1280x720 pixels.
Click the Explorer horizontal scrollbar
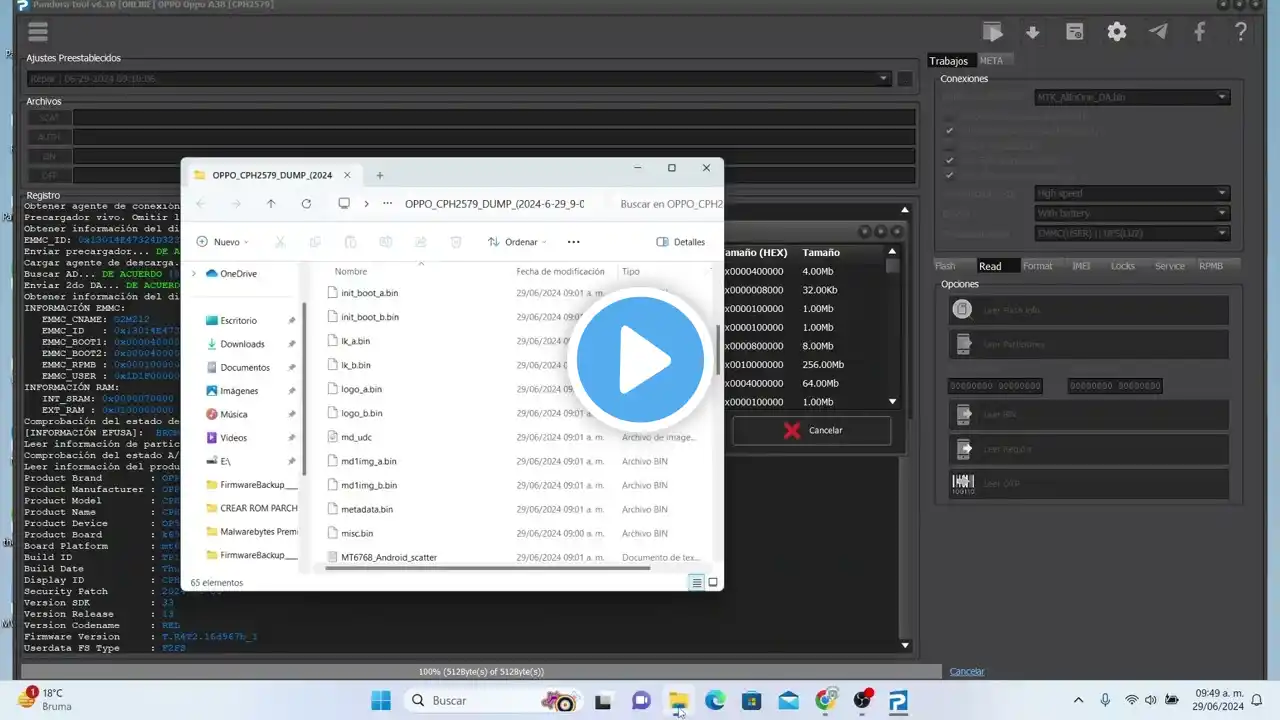(488, 568)
